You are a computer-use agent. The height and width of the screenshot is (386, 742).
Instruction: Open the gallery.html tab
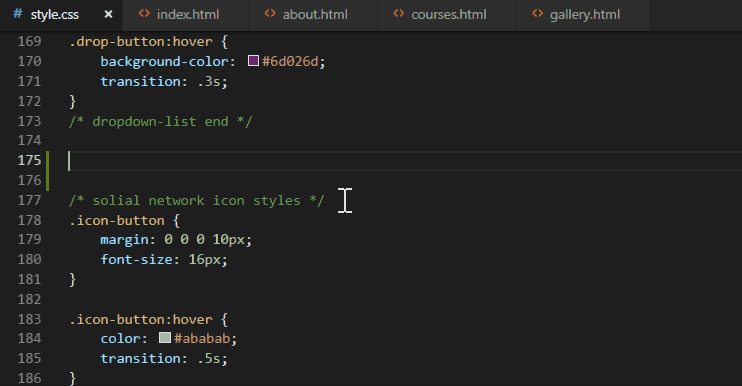pyautogui.click(x=582, y=15)
